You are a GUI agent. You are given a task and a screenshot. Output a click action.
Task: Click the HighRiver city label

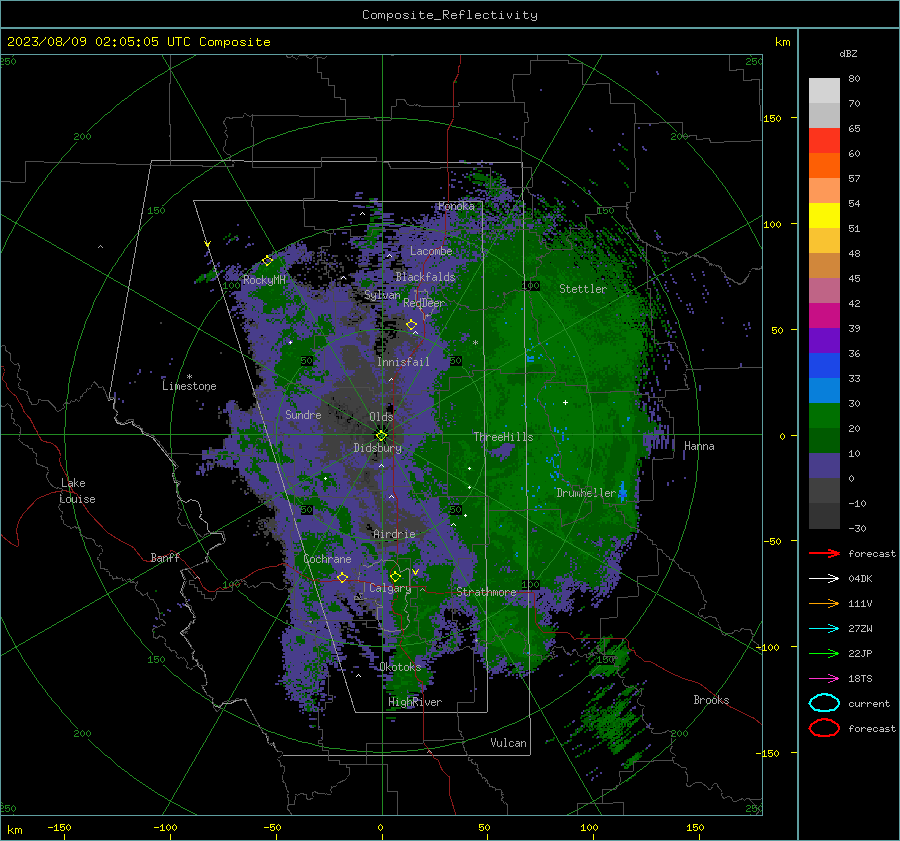415,702
